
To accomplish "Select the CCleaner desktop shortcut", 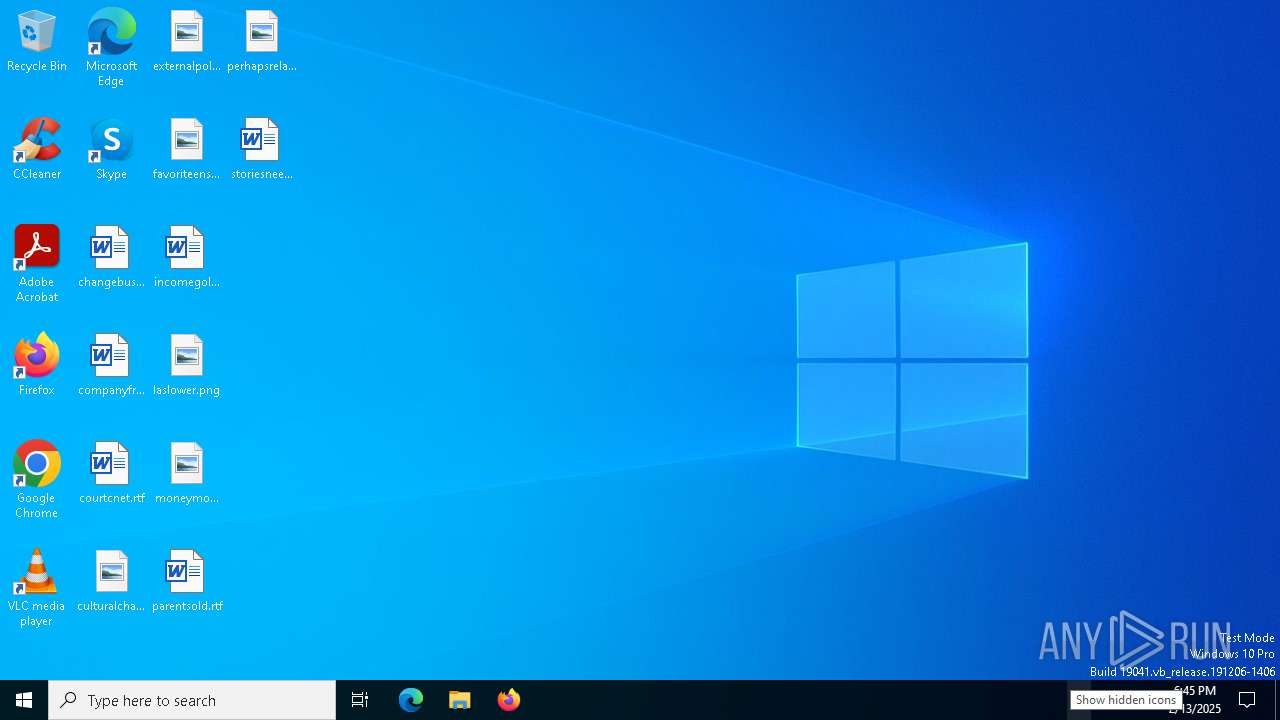I will pos(37,150).
